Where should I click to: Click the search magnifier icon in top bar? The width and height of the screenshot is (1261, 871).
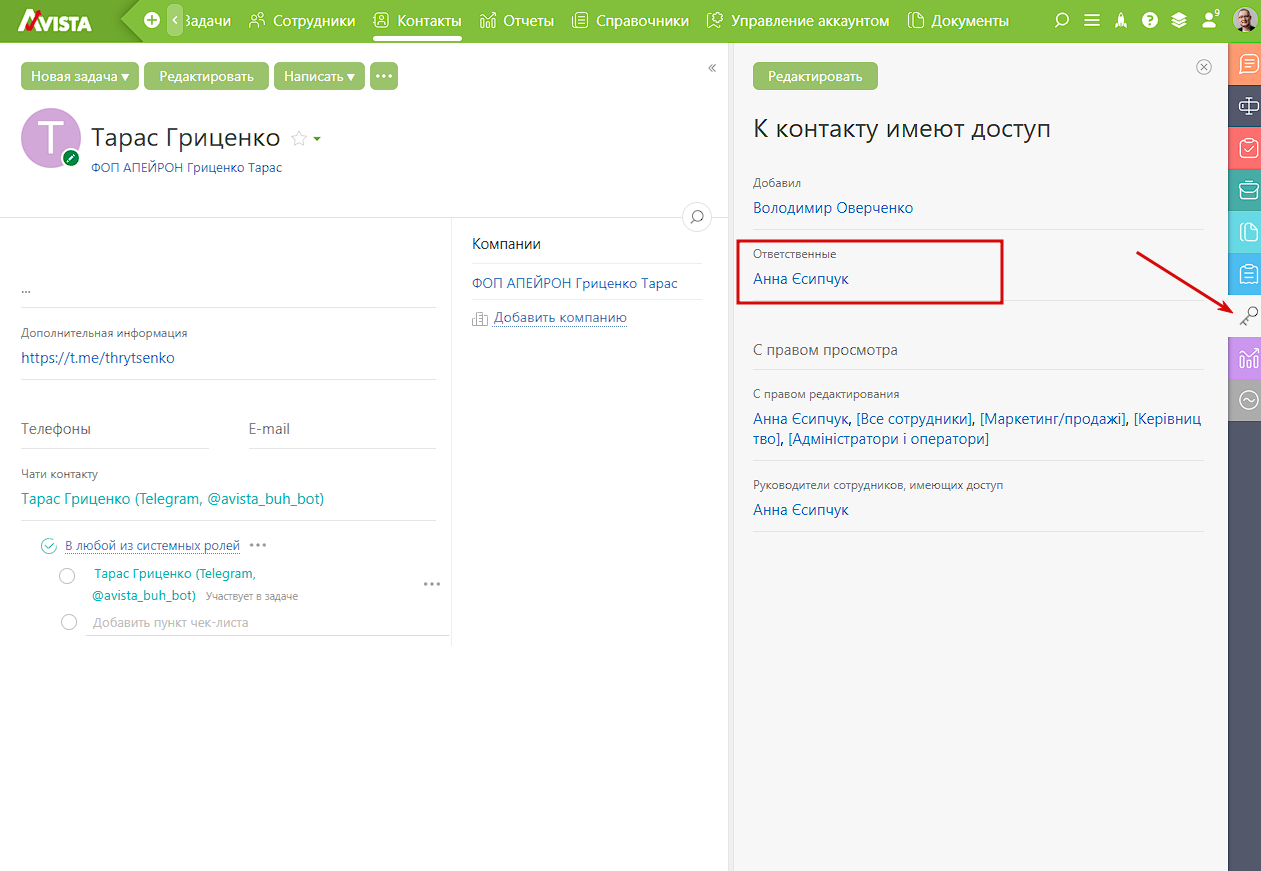(x=1062, y=20)
